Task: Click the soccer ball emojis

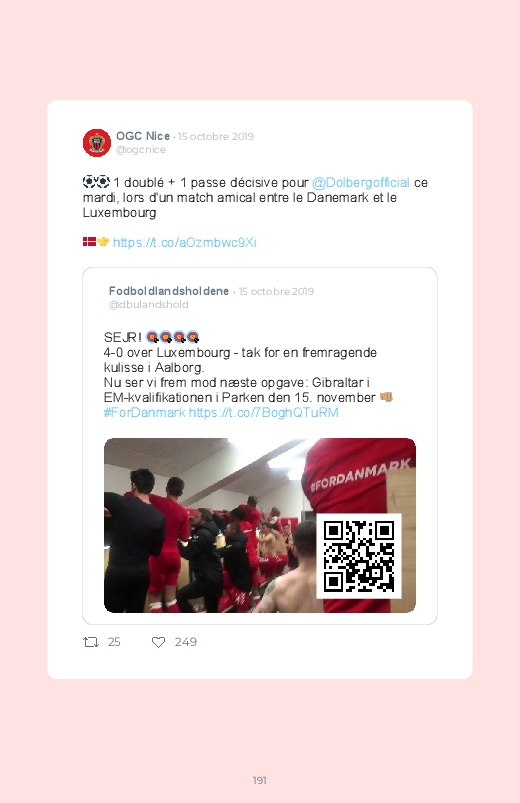Action: pyautogui.click(x=96, y=182)
